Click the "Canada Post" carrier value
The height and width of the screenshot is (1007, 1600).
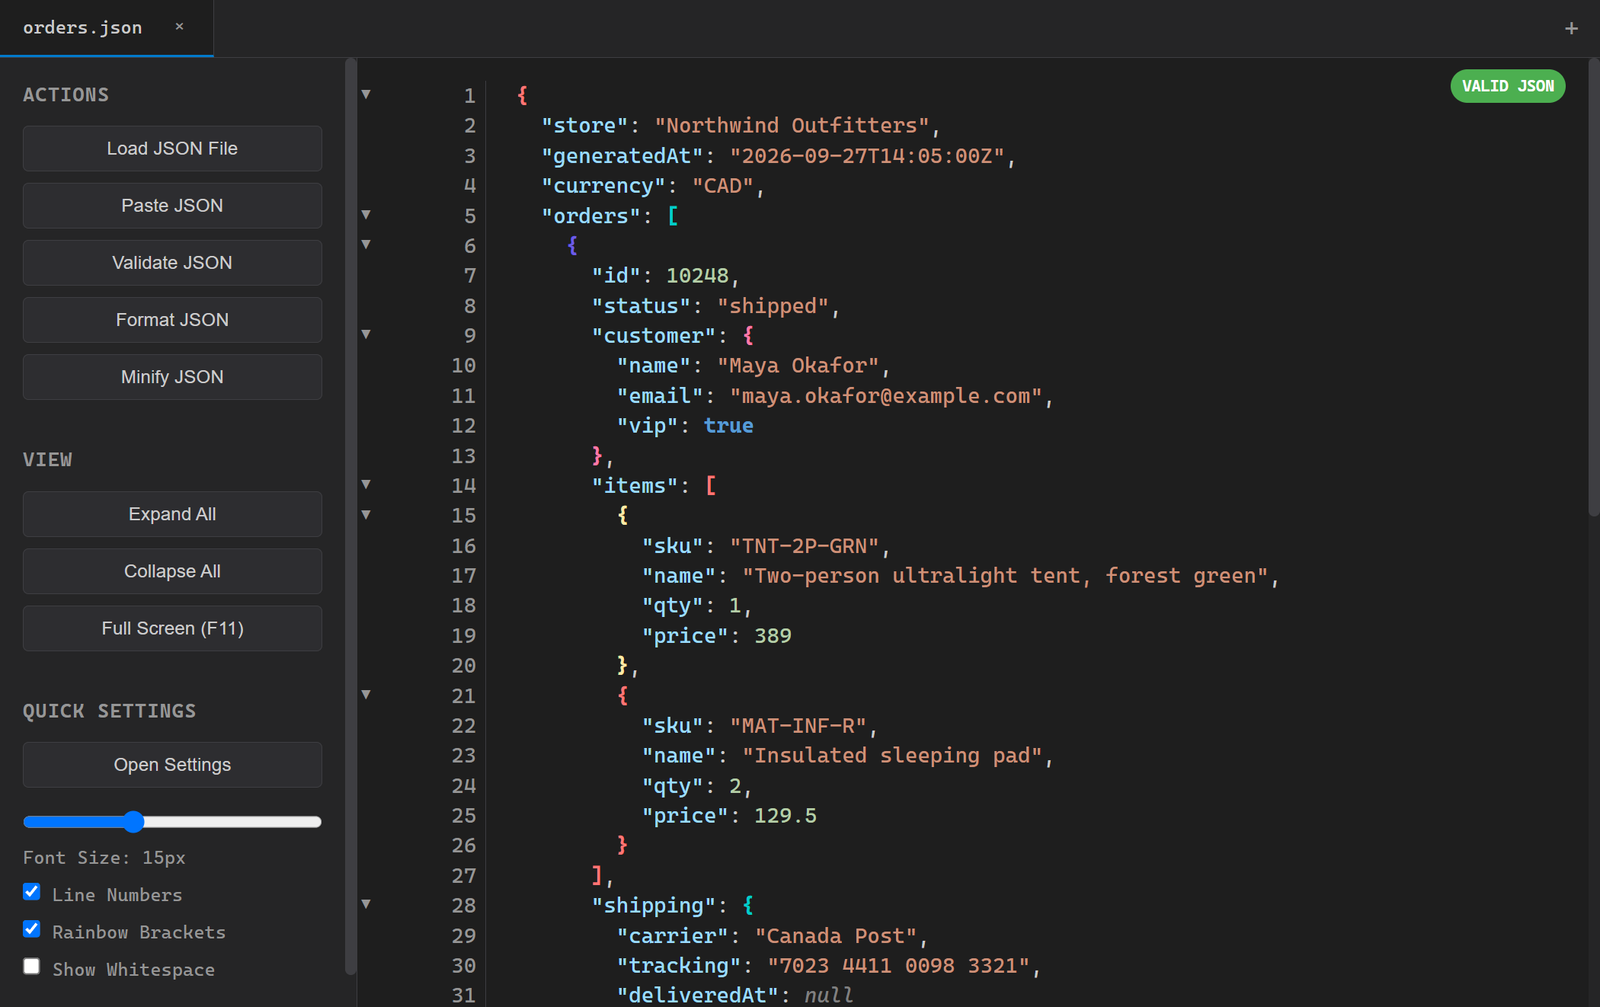[836, 935]
